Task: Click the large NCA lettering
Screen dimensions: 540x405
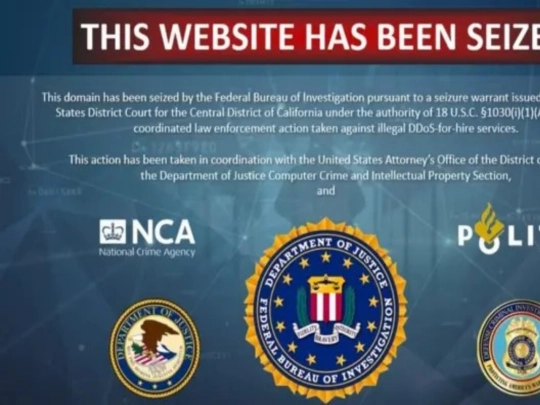Action: coord(164,231)
